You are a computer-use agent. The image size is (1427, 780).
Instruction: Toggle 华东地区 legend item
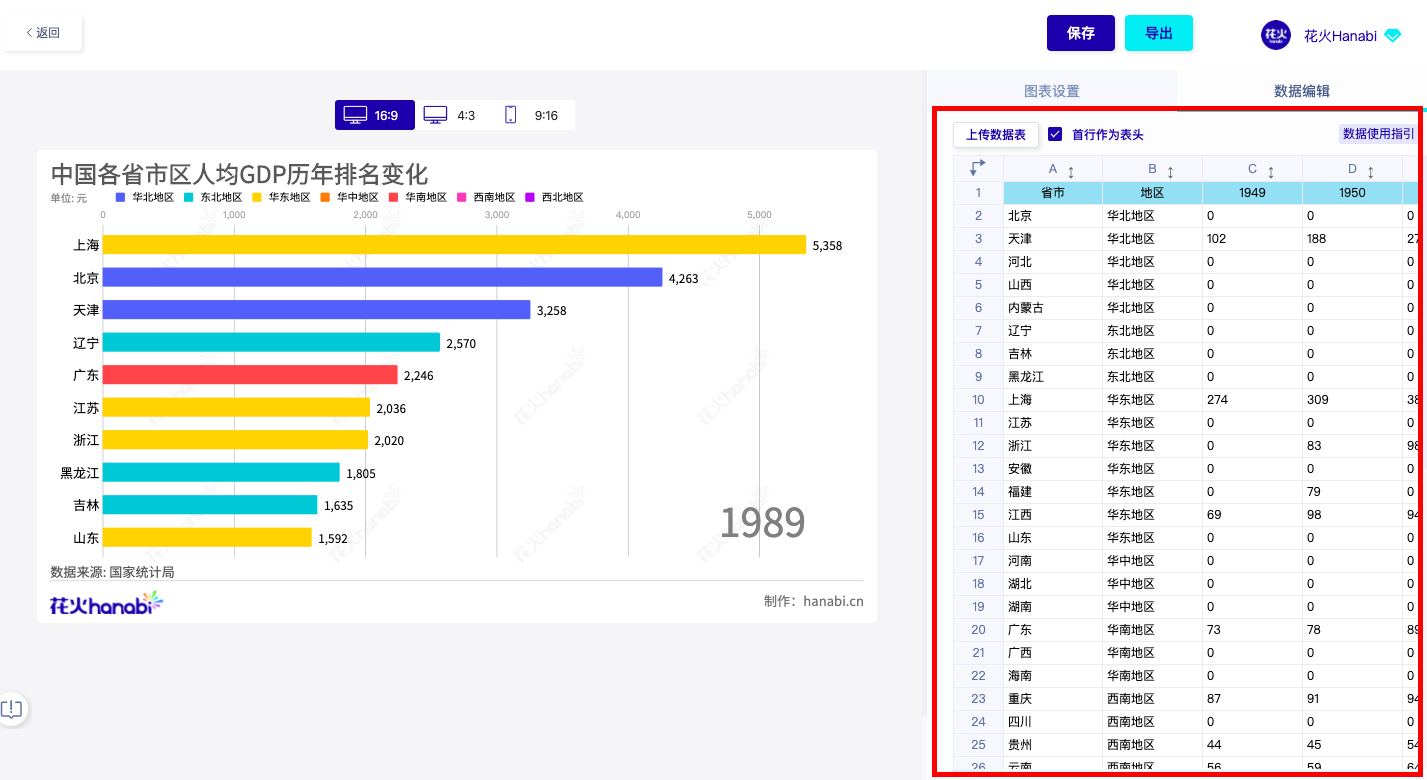(x=281, y=198)
